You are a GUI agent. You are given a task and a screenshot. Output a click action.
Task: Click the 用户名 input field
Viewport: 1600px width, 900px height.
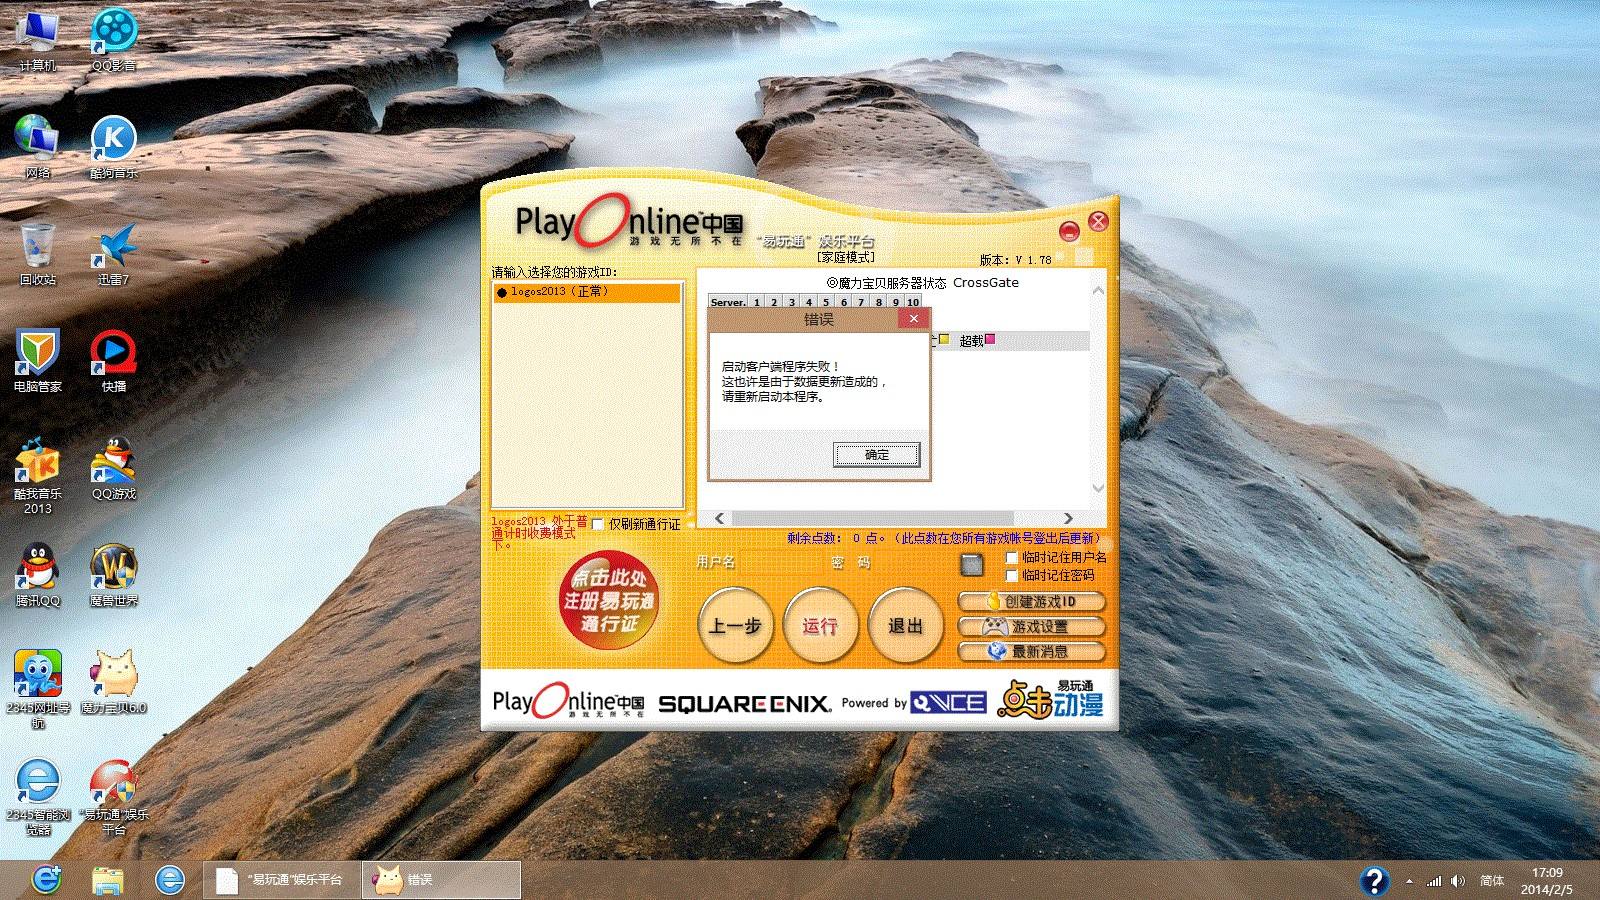[x=782, y=563]
